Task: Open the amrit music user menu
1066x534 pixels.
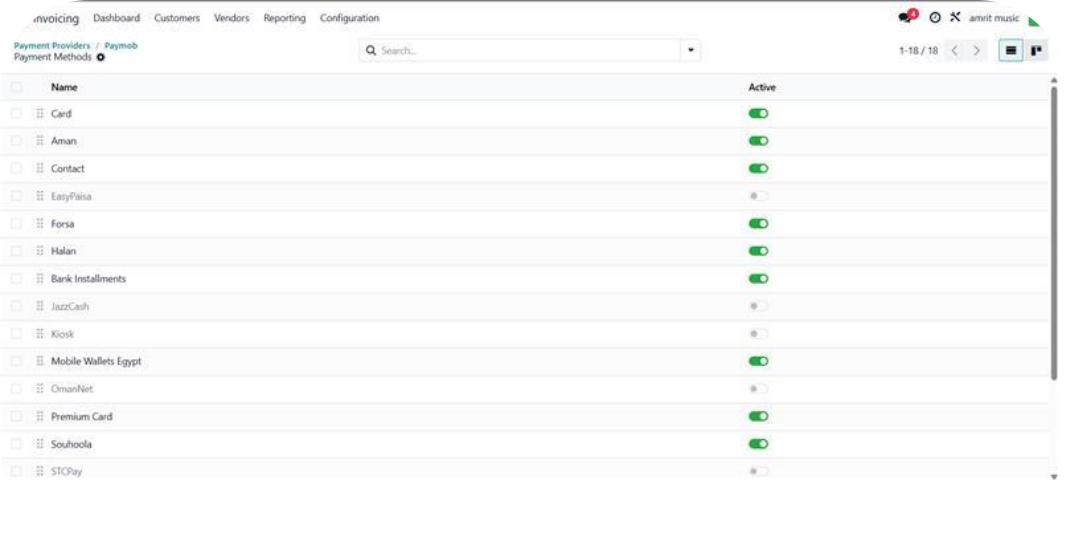Action: coord(995,18)
